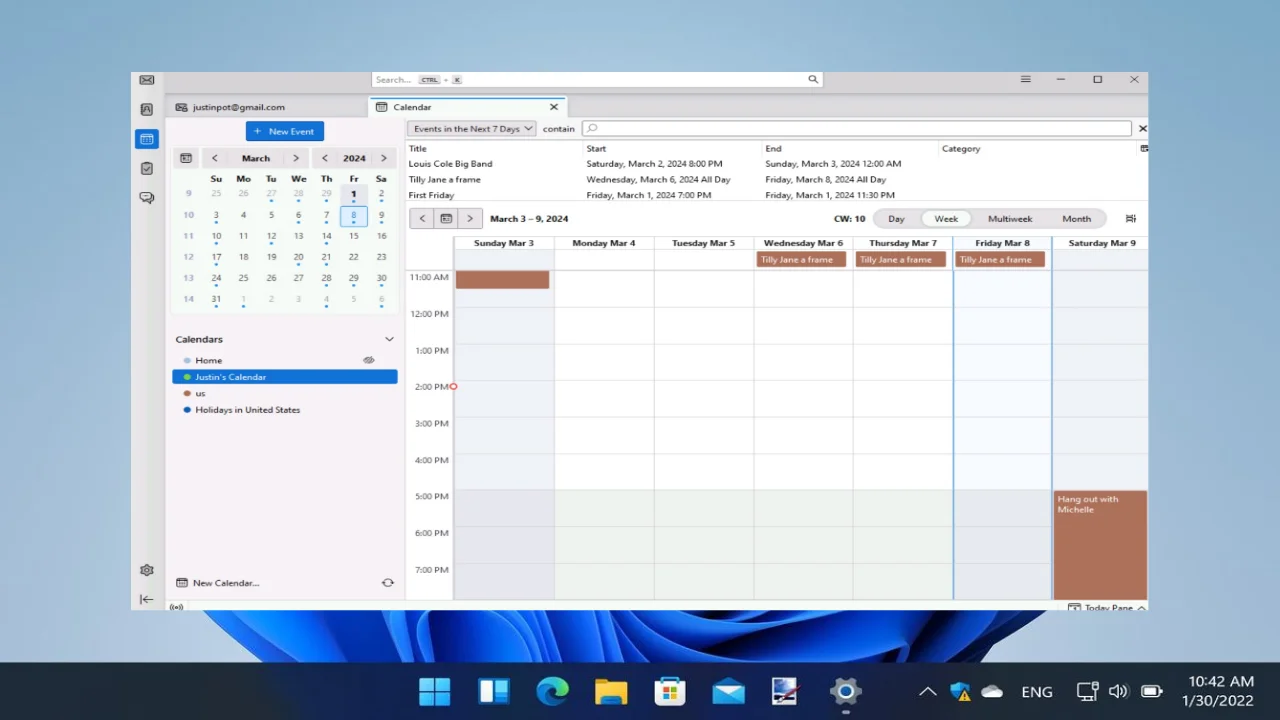Create a New Event
Screen dimensions: 1280x720
point(285,131)
